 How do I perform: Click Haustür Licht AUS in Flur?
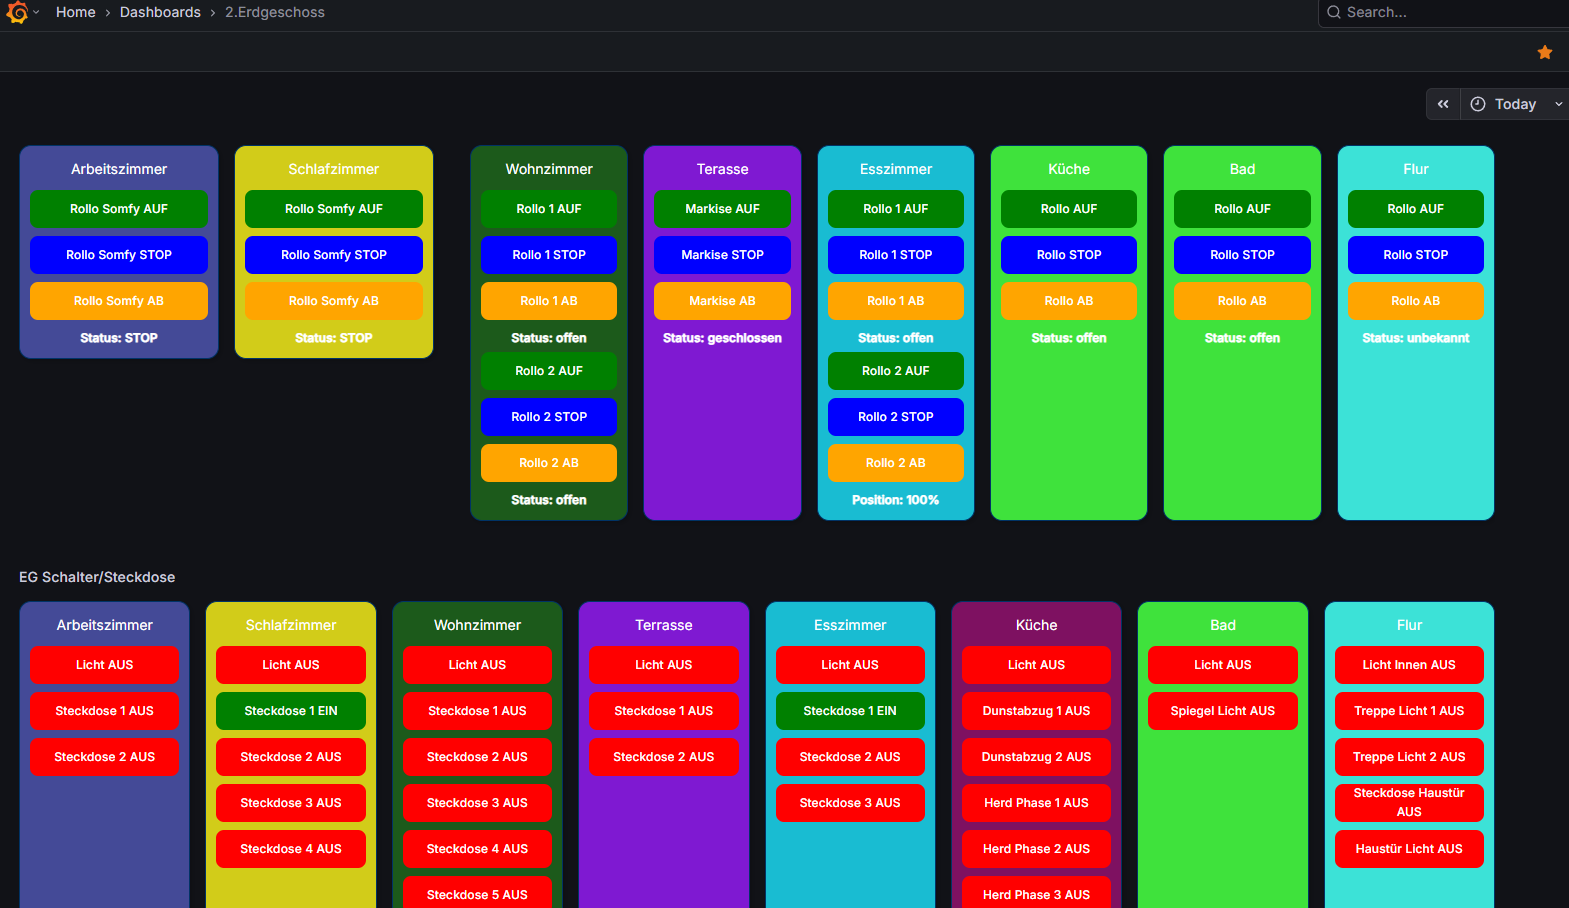pos(1408,849)
